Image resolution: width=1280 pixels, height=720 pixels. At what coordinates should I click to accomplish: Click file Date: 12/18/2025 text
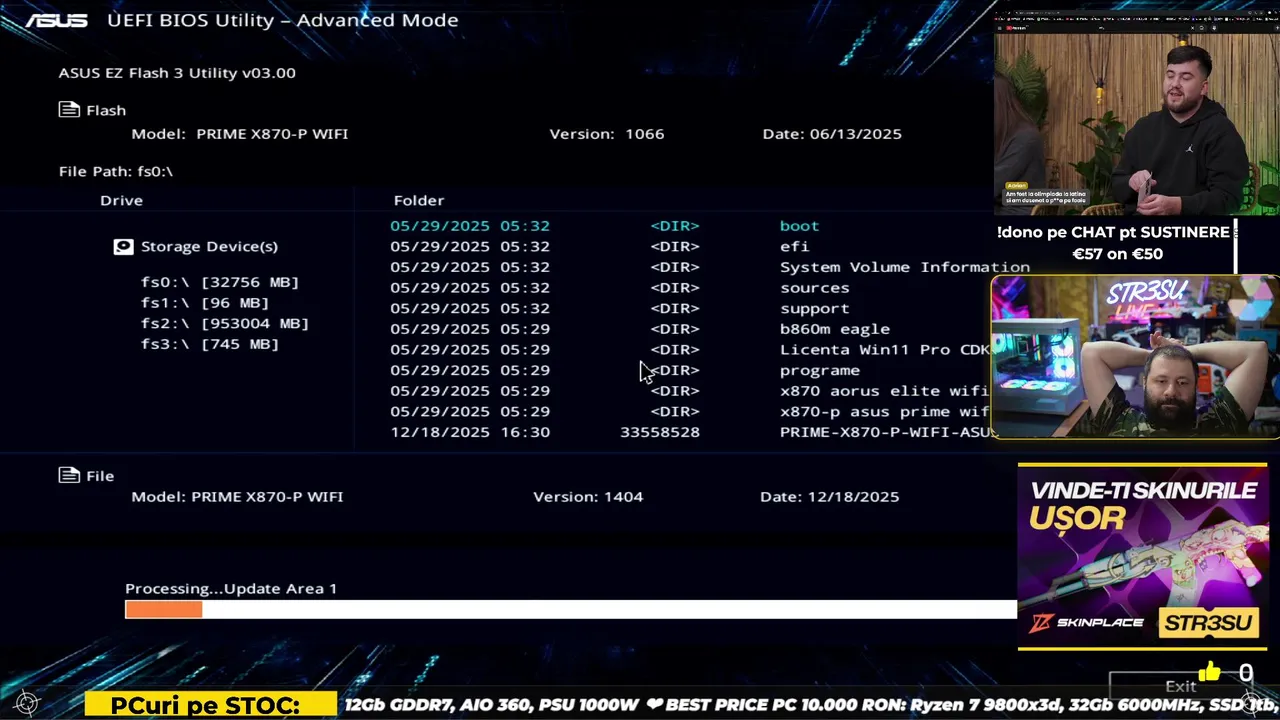(x=829, y=496)
